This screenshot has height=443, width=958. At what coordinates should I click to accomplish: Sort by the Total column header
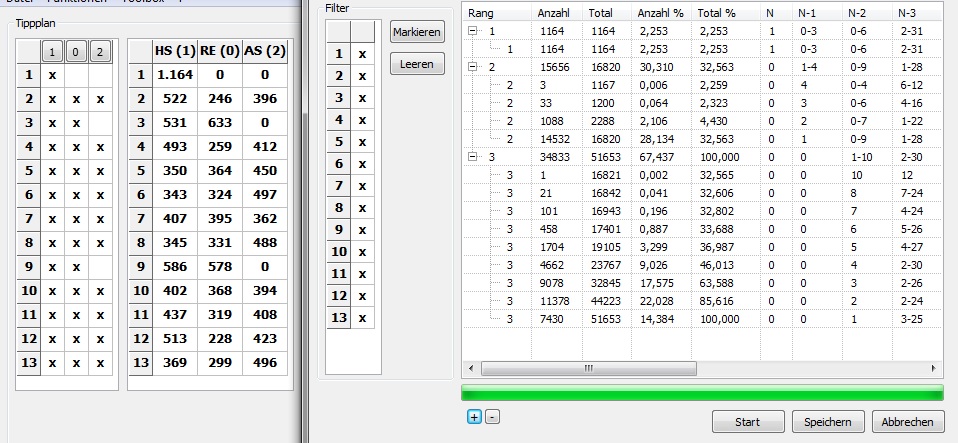click(607, 13)
